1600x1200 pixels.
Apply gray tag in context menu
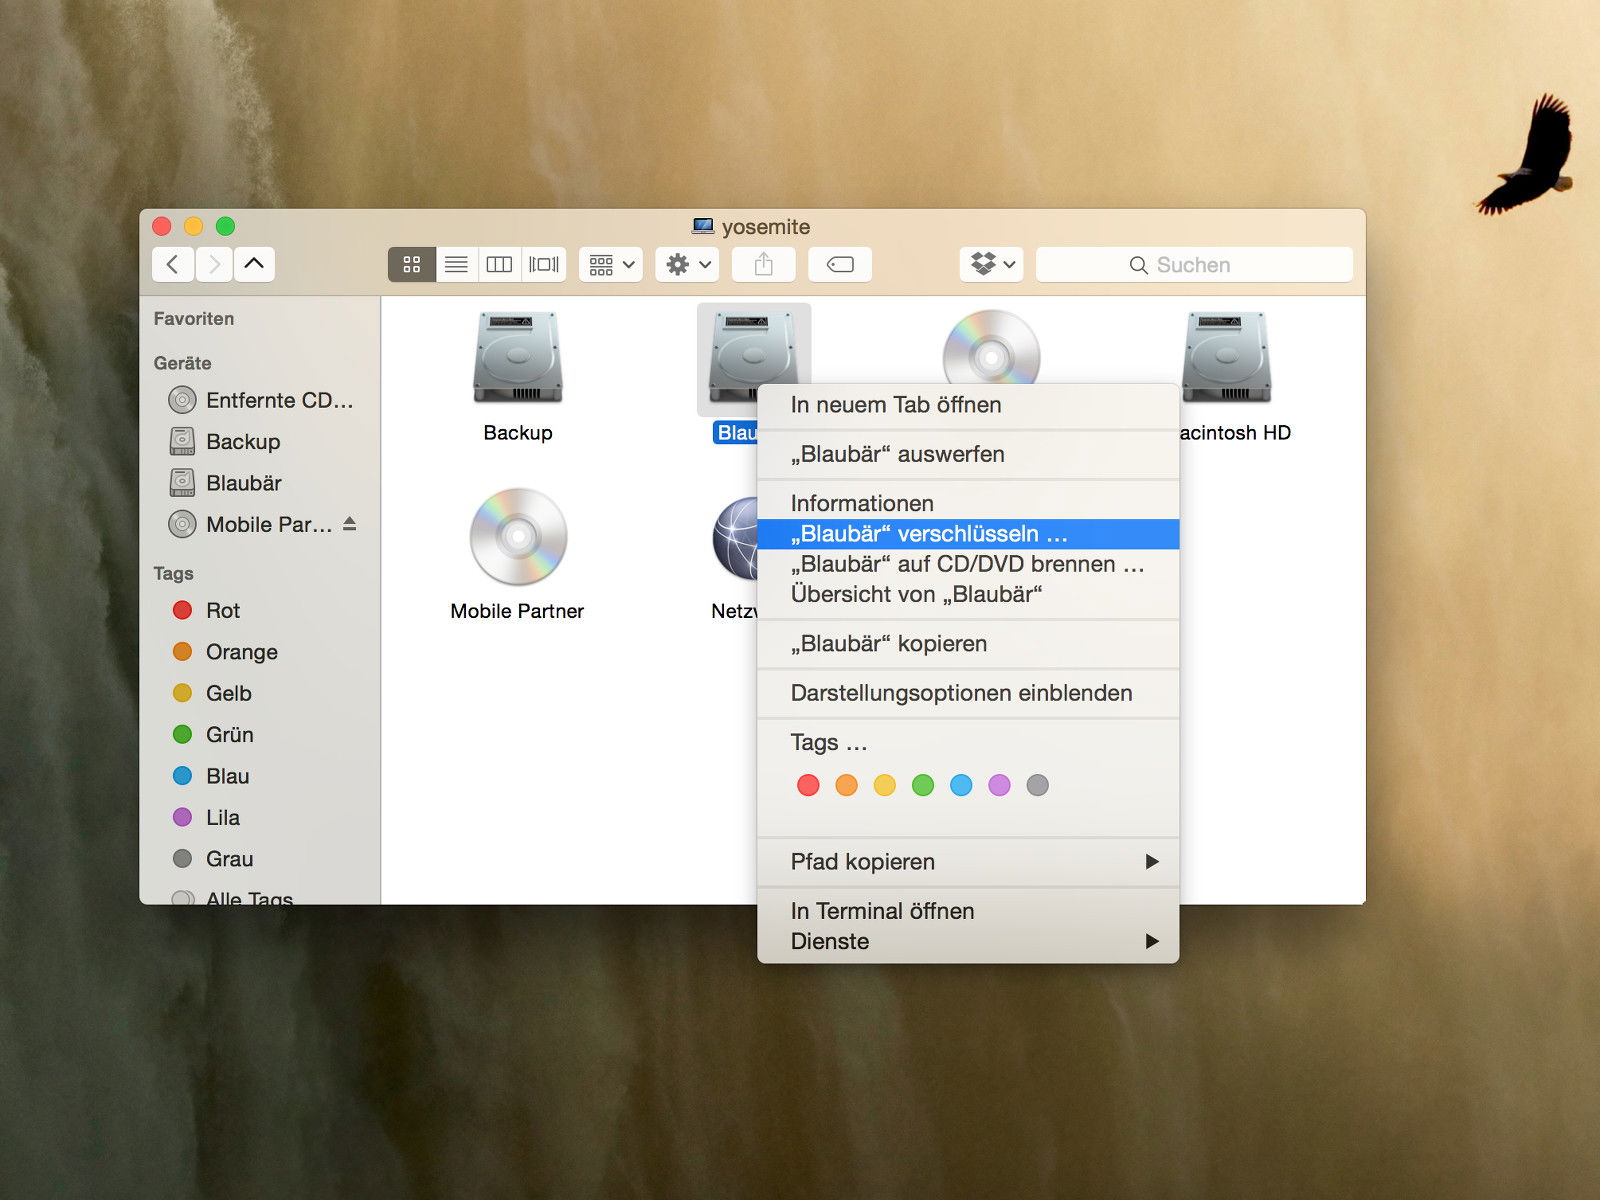pos(1038,785)
